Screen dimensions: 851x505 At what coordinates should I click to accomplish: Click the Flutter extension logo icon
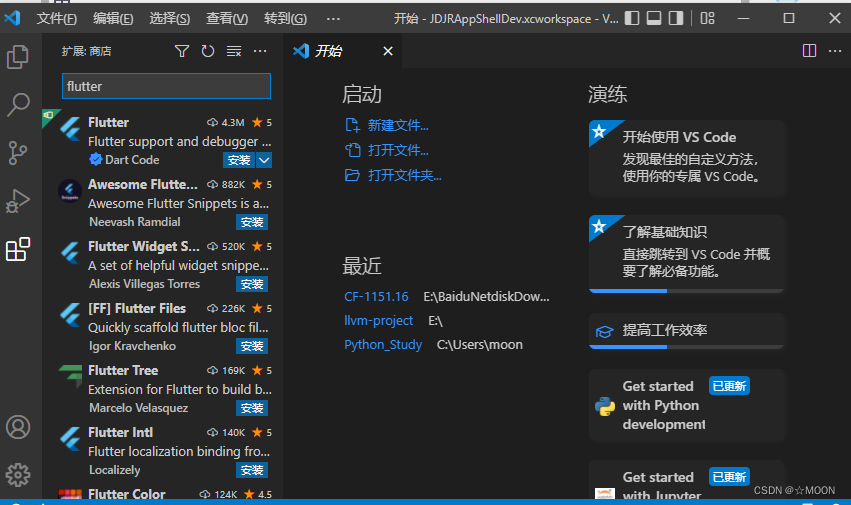click(71, 129)
